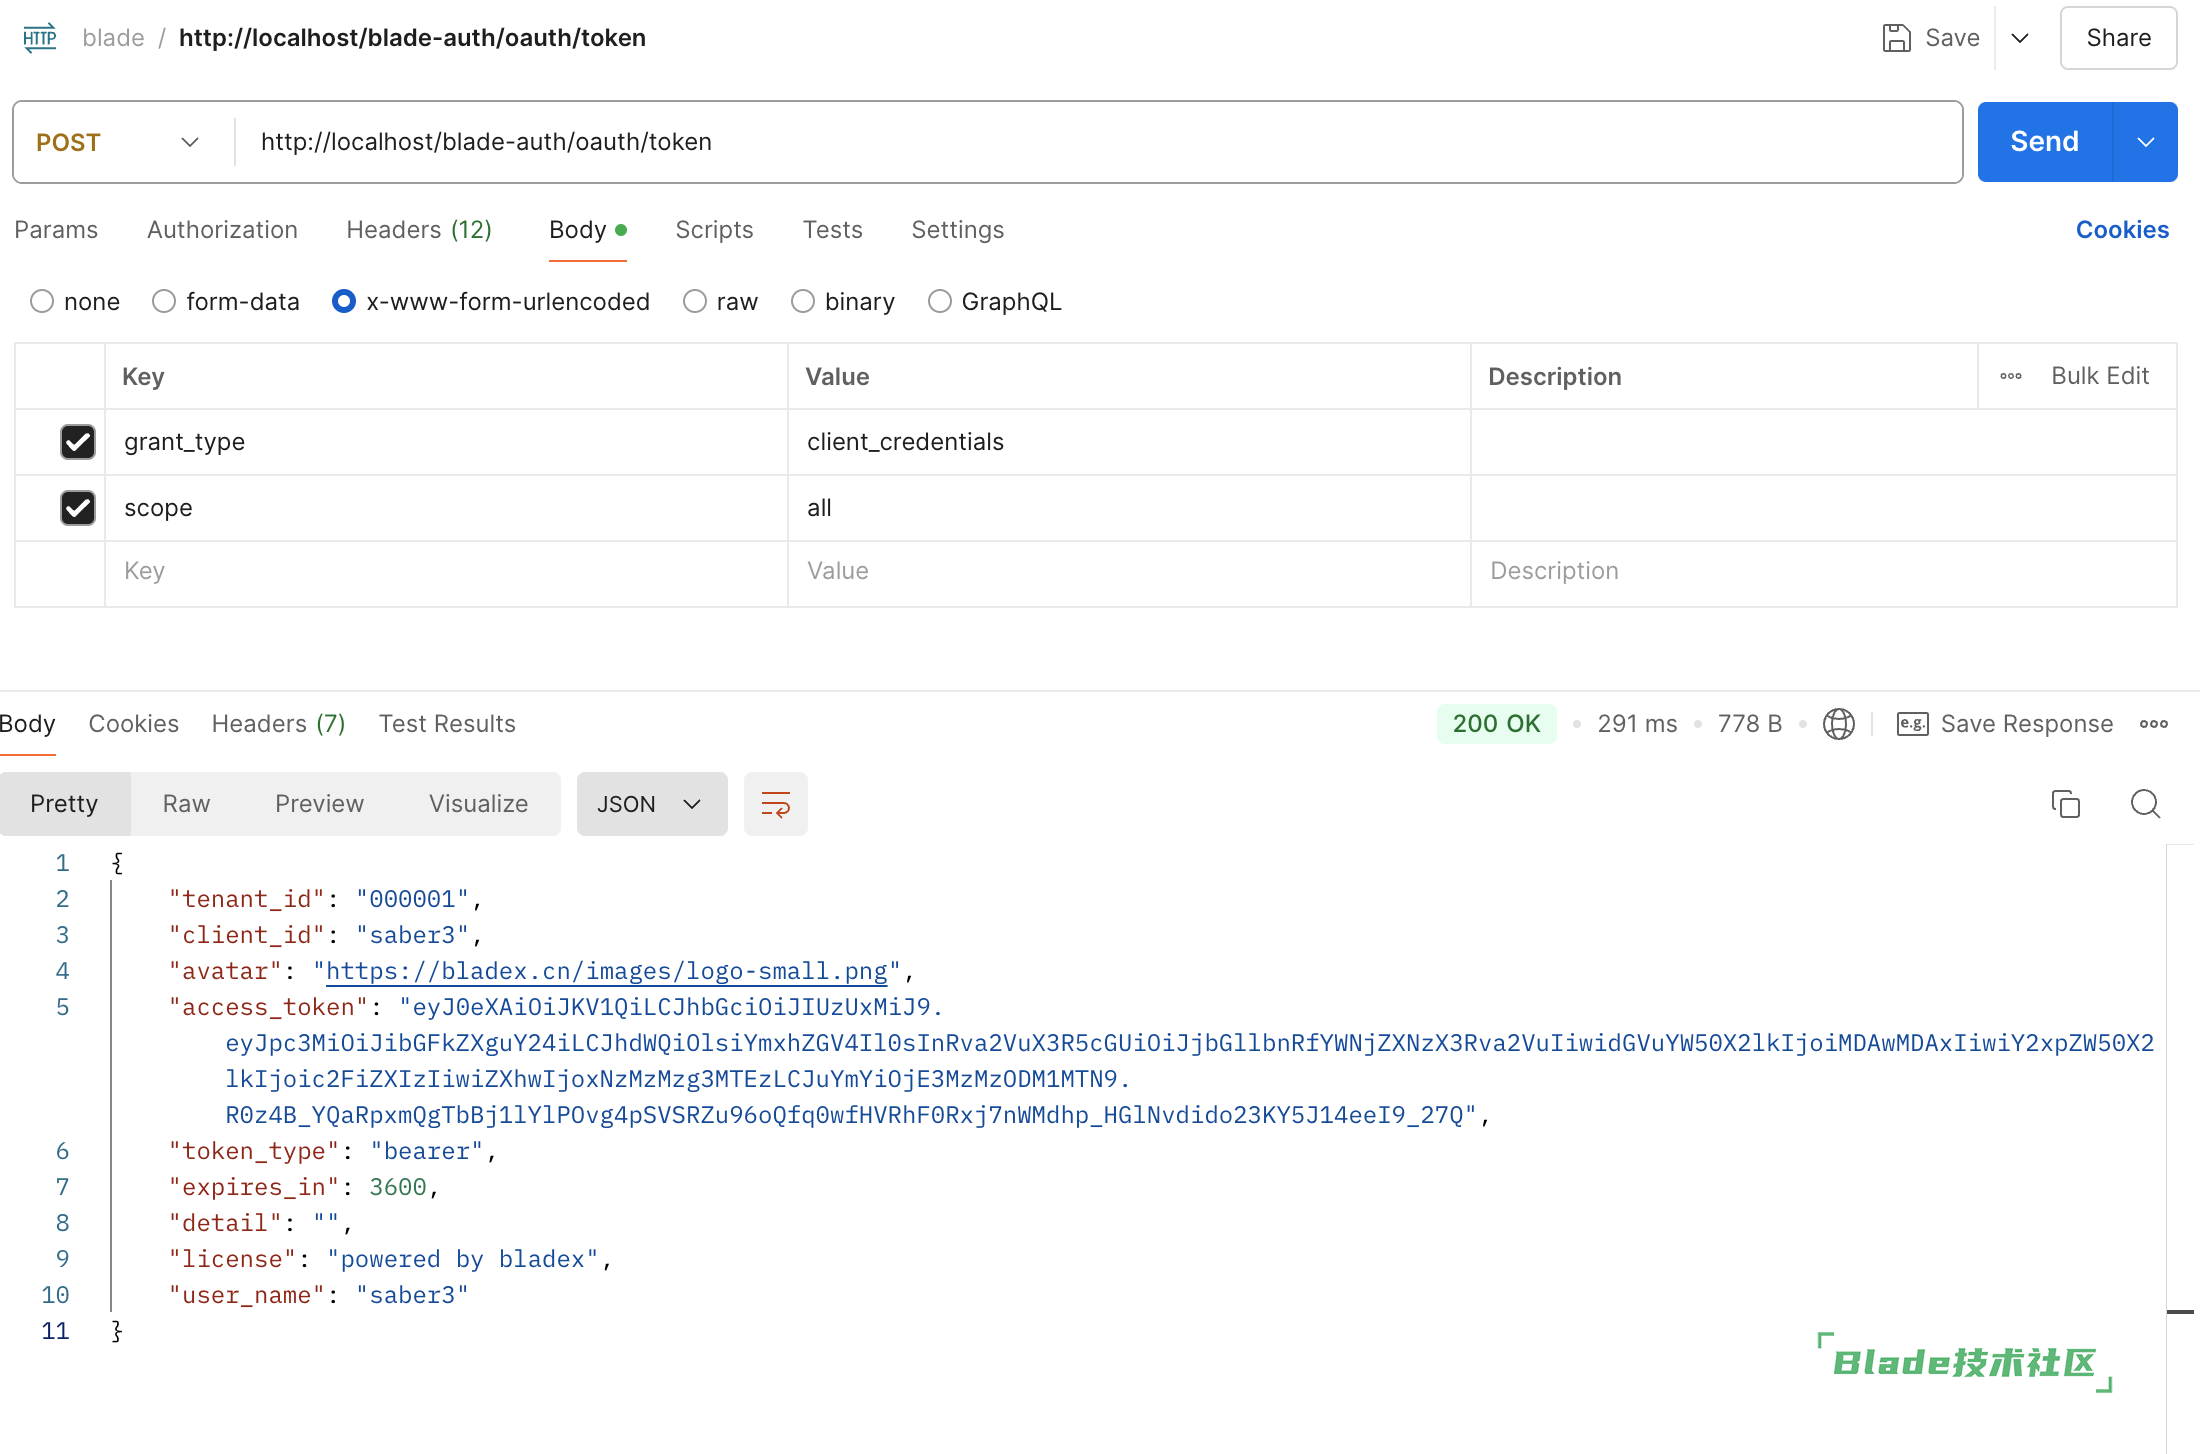Uncheck the scope parameter row
This screenshot has width=2200, height=1454.
point(78,508)
